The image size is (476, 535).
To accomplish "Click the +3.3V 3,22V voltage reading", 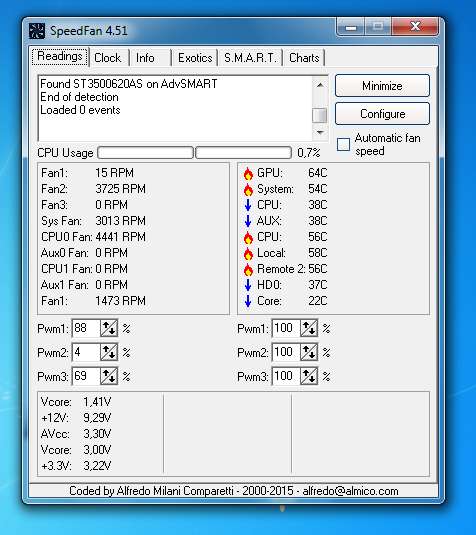I will 76,466.
